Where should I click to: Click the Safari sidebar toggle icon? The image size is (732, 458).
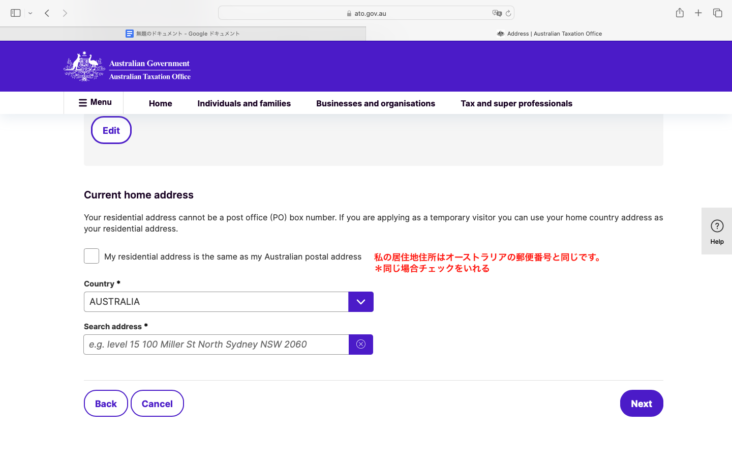click(14, 13)
